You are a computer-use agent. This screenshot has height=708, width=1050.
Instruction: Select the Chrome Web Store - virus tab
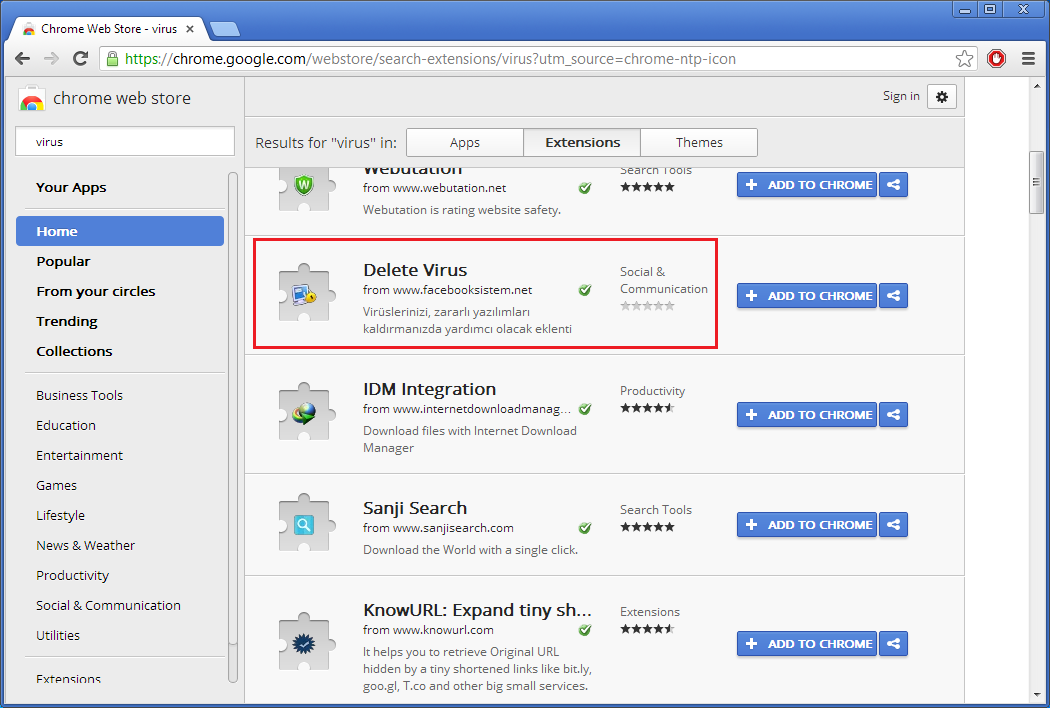click(109, 29)
